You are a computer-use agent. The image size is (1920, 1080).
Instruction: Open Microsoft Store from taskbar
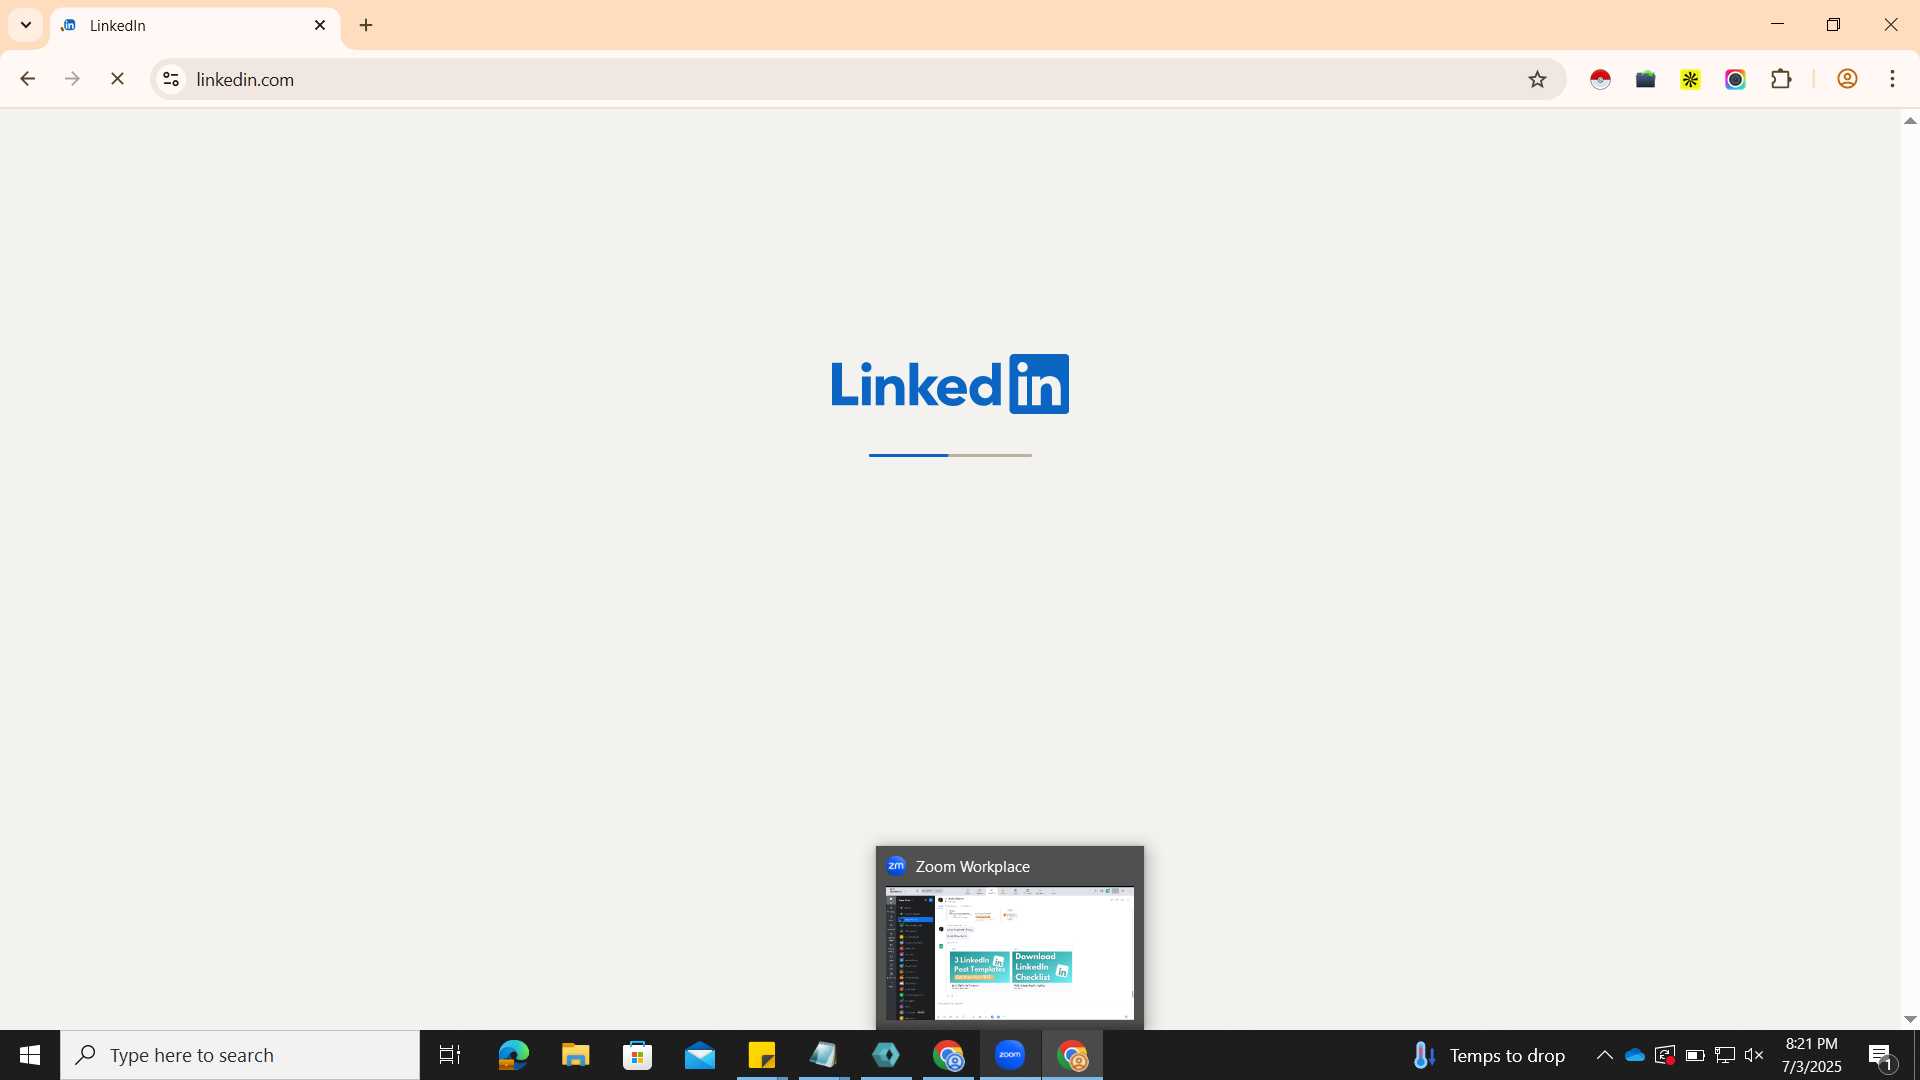[637, 1055]
